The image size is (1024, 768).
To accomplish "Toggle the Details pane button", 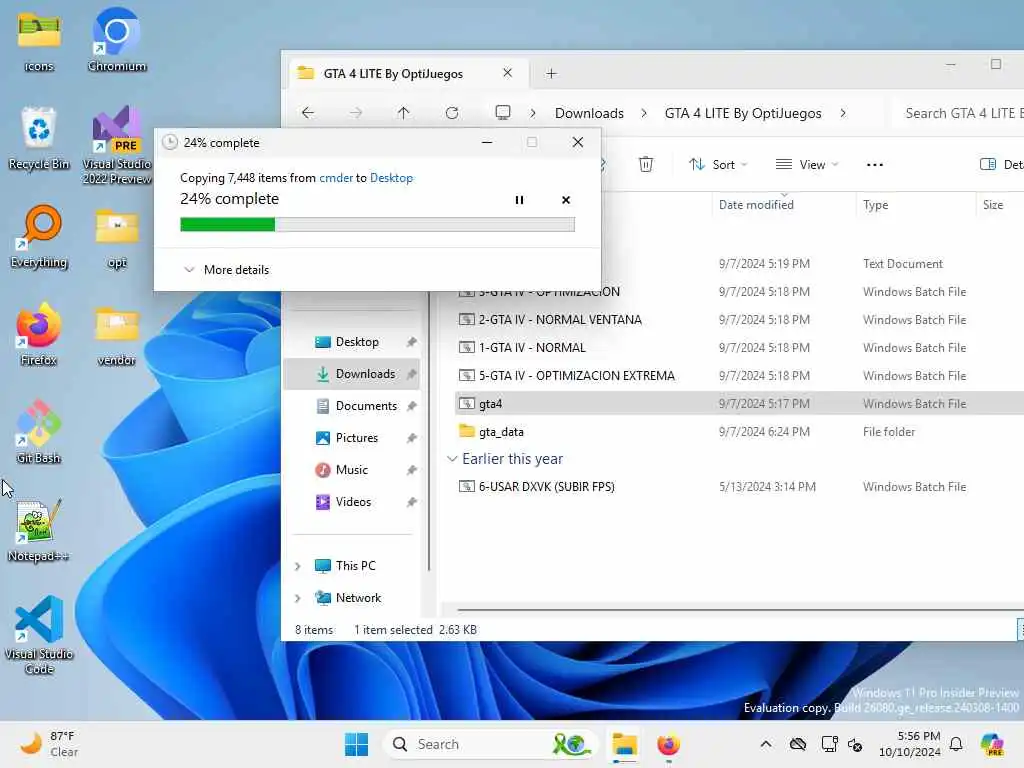I will [1001, 165].
